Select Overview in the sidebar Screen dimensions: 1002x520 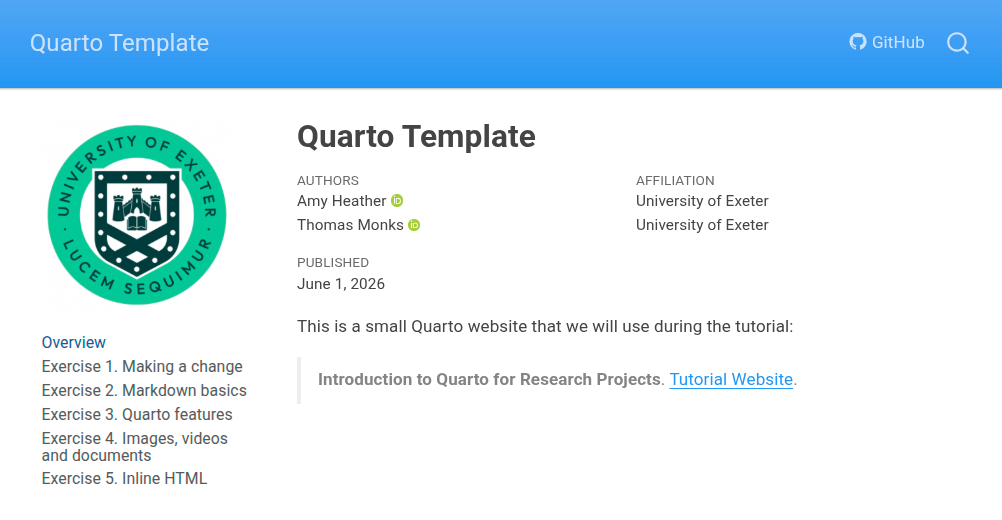click(x=73, y=342)
